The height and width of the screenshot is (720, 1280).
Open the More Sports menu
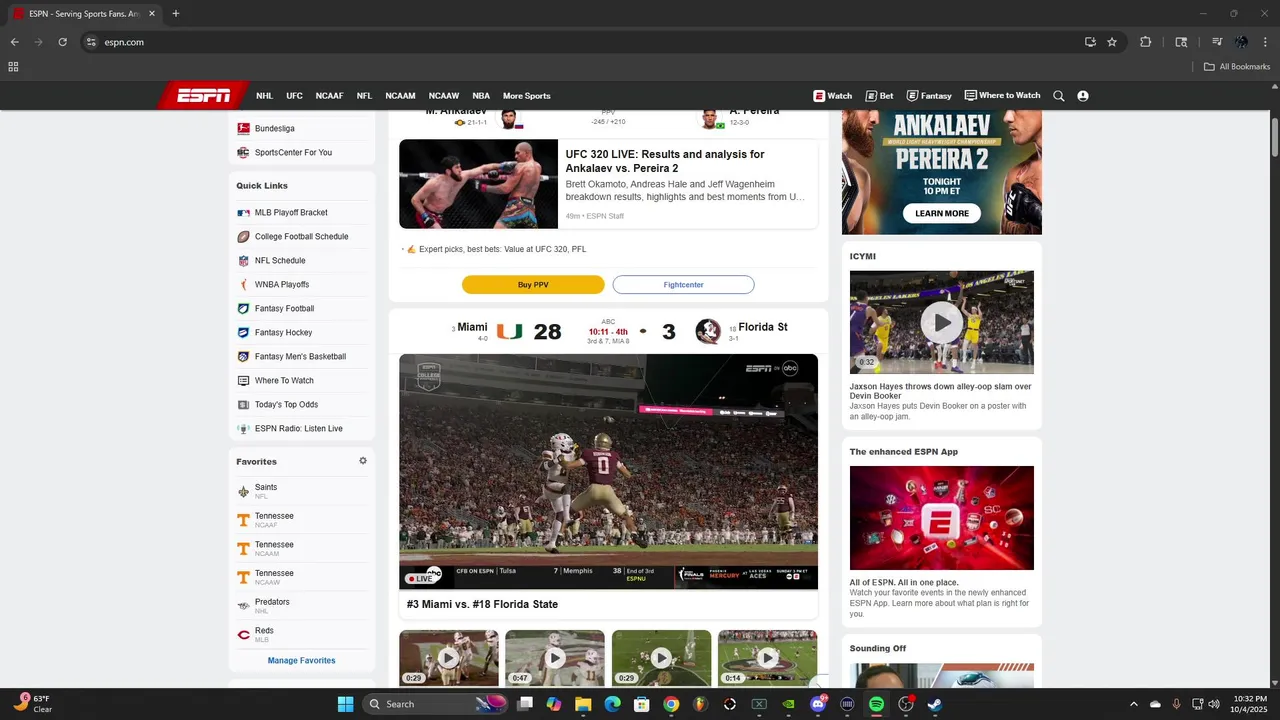(526, 96)
